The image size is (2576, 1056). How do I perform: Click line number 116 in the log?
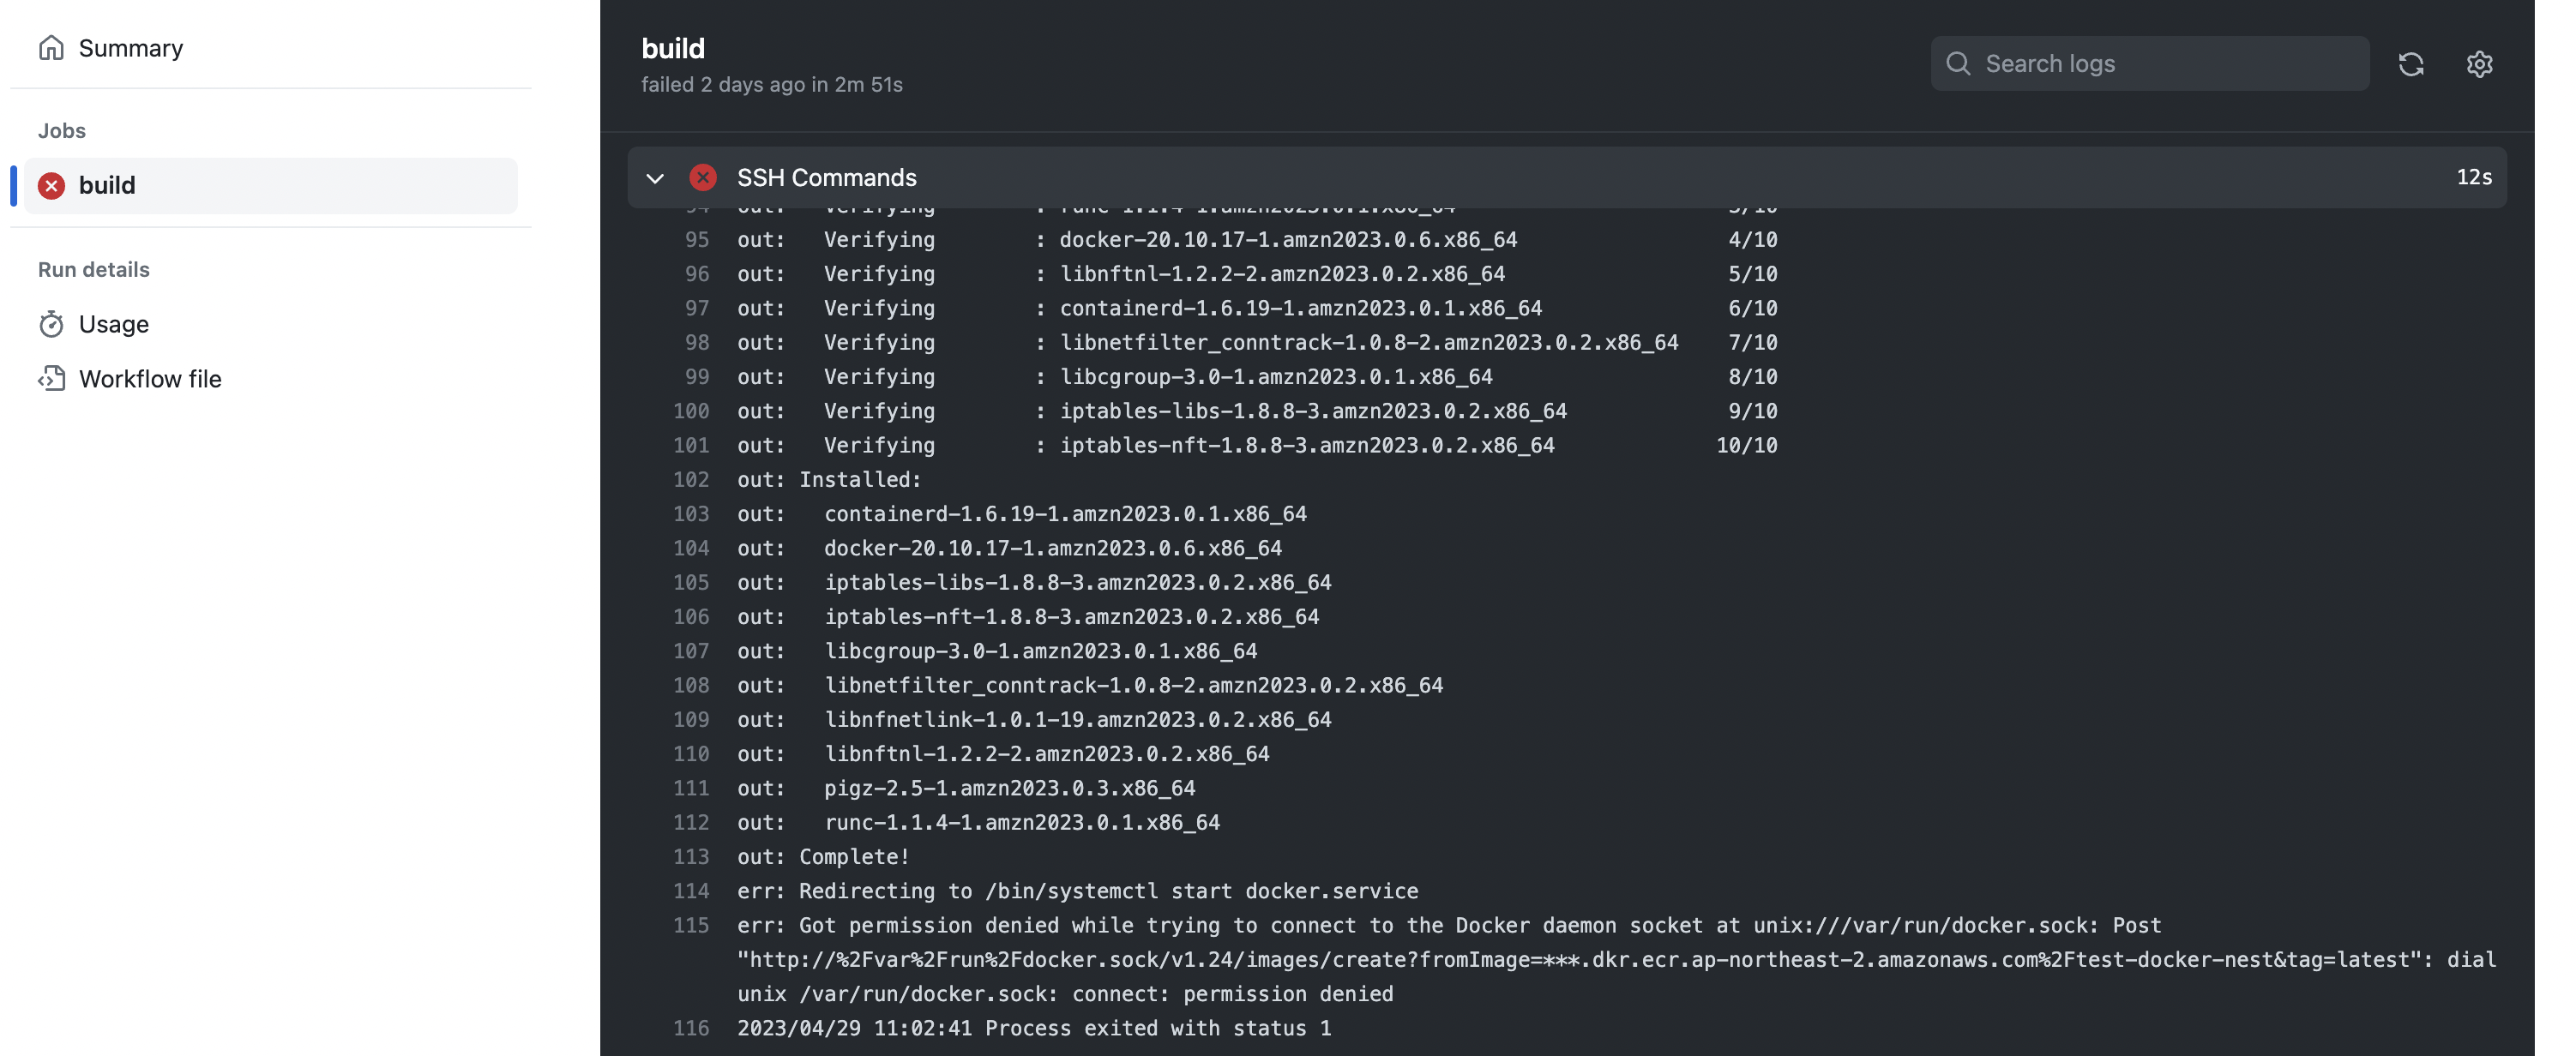point(690,1028)
